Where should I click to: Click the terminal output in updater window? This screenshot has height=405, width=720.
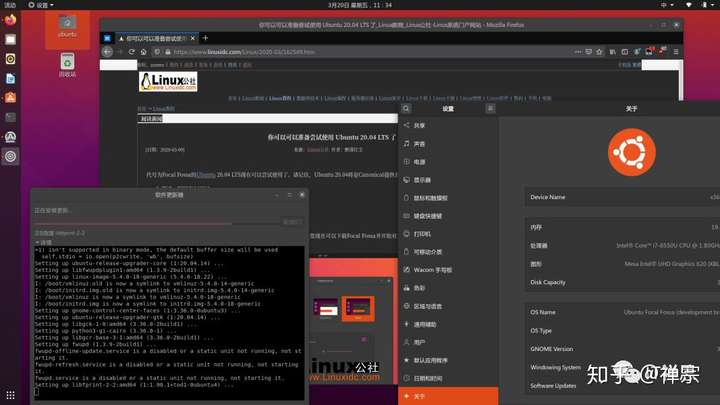169,321
